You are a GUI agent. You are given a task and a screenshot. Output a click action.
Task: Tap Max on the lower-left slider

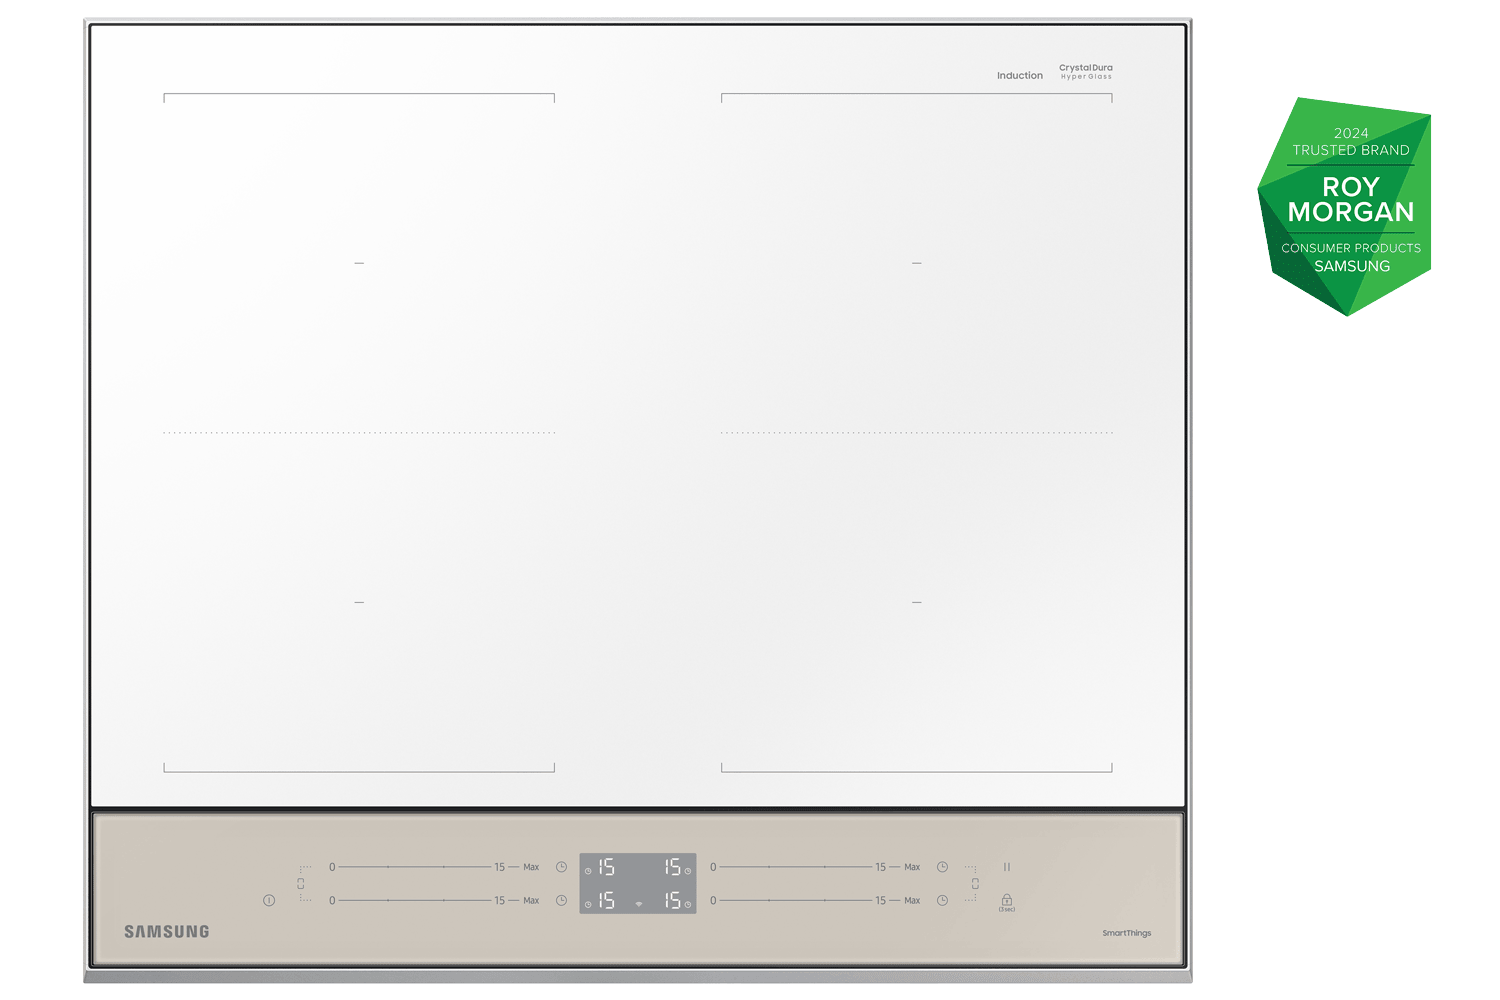[x=531, y=901]
